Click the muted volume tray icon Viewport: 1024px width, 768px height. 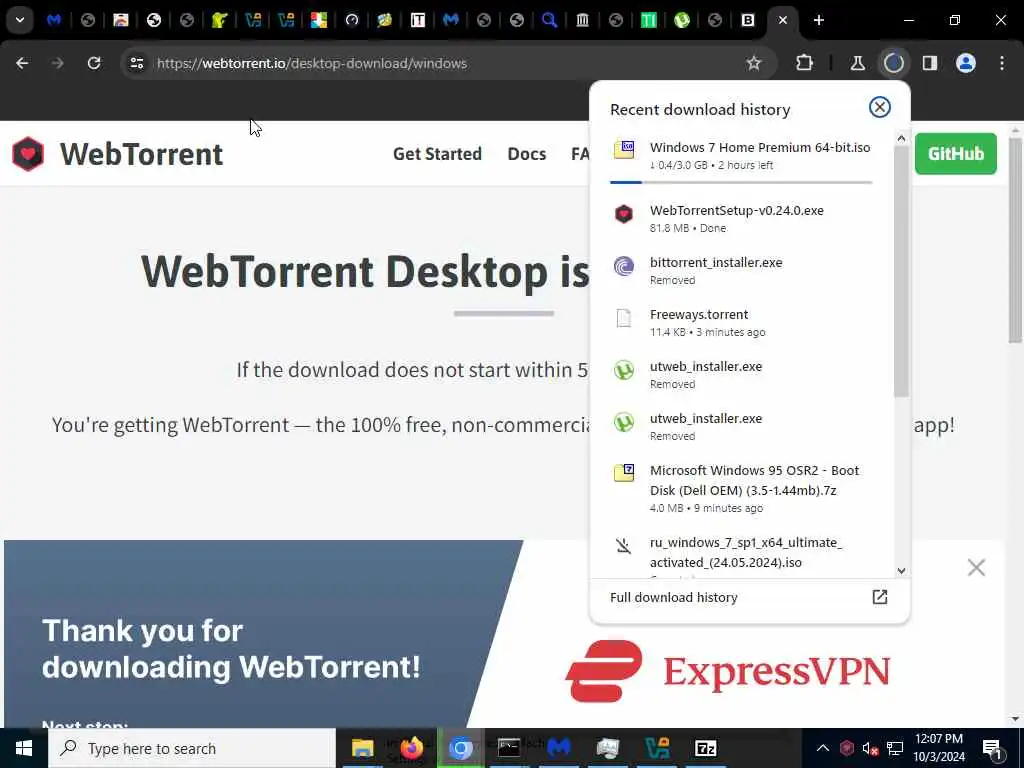(x=869, y=748)
